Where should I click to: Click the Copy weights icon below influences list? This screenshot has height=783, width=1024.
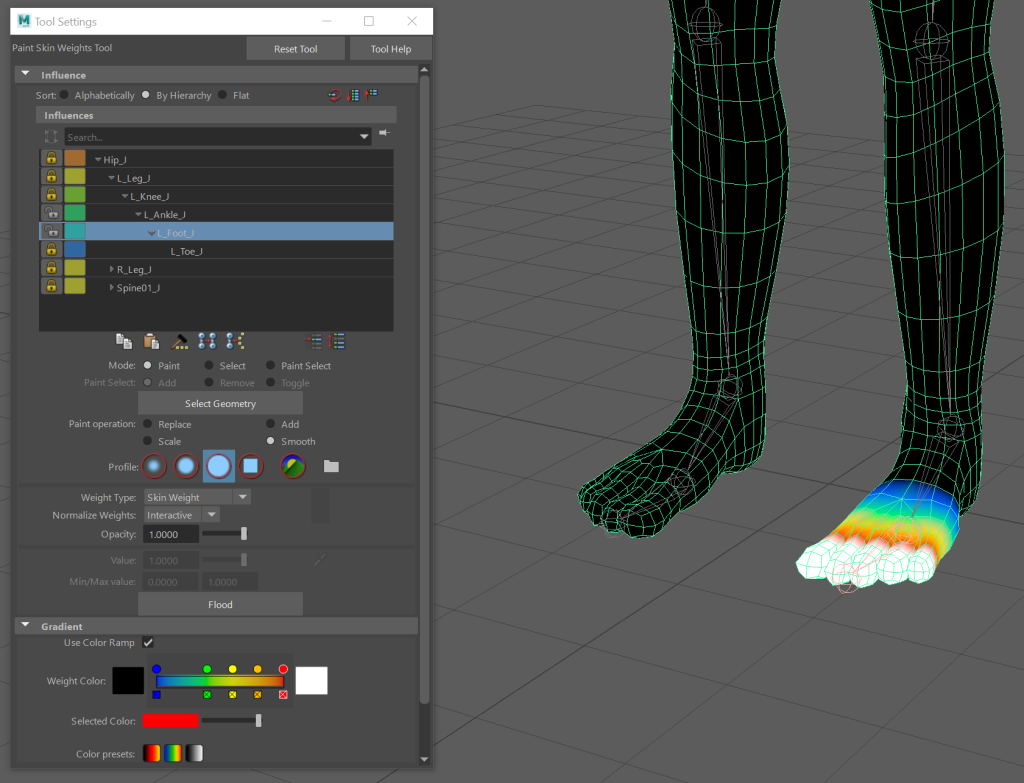124,341
